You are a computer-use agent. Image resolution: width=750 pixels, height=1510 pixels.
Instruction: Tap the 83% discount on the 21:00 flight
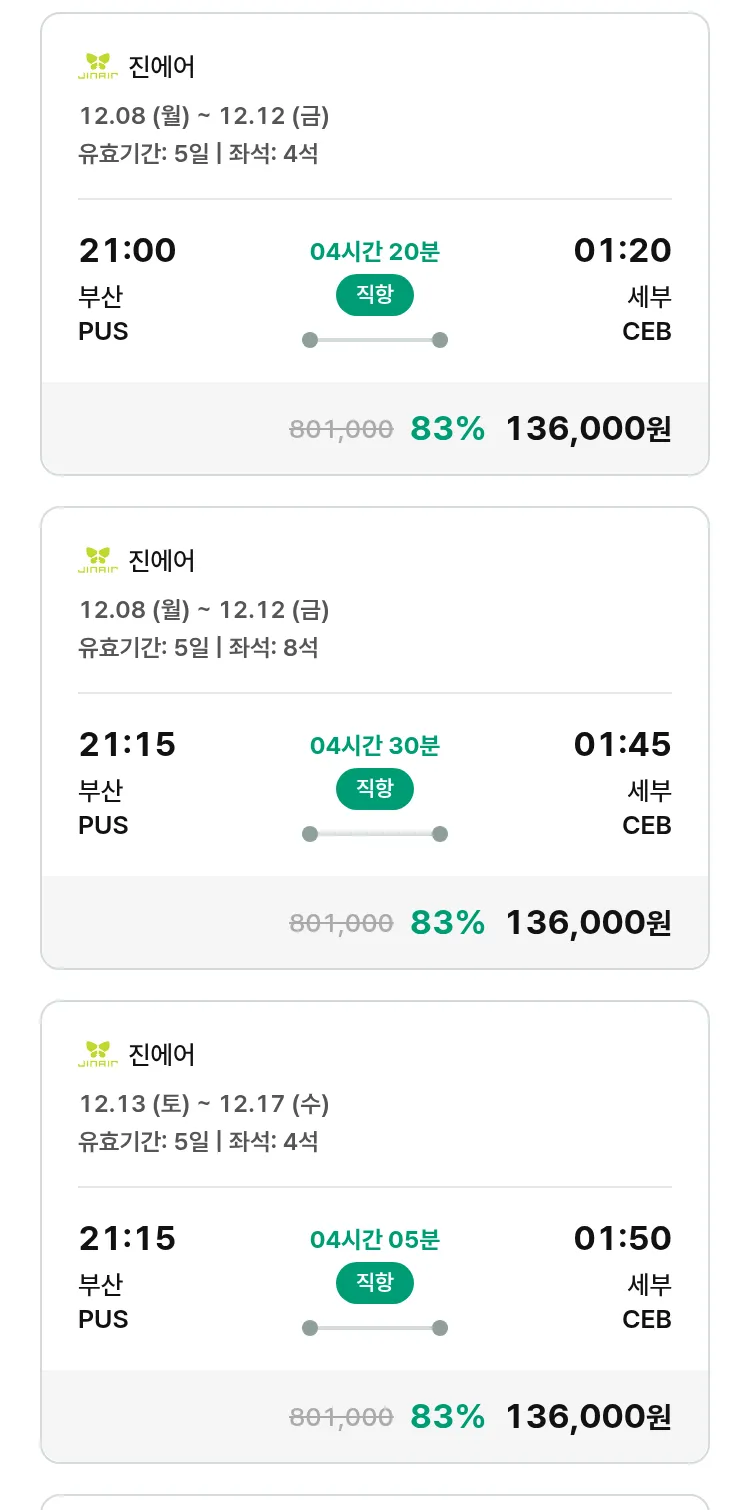tap(447, 429)
